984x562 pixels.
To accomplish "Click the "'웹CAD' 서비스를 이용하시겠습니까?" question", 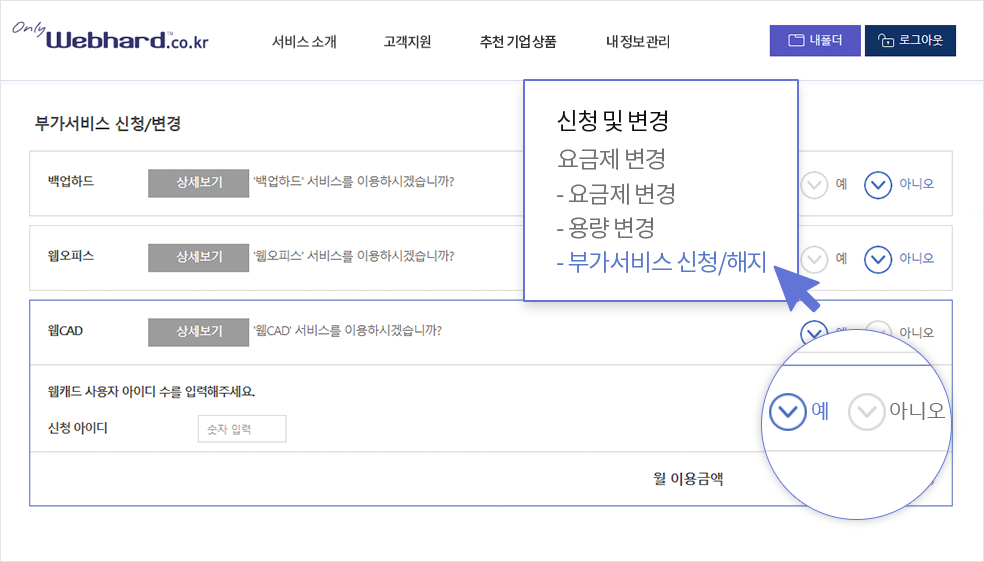I will (x=348, y=331).
